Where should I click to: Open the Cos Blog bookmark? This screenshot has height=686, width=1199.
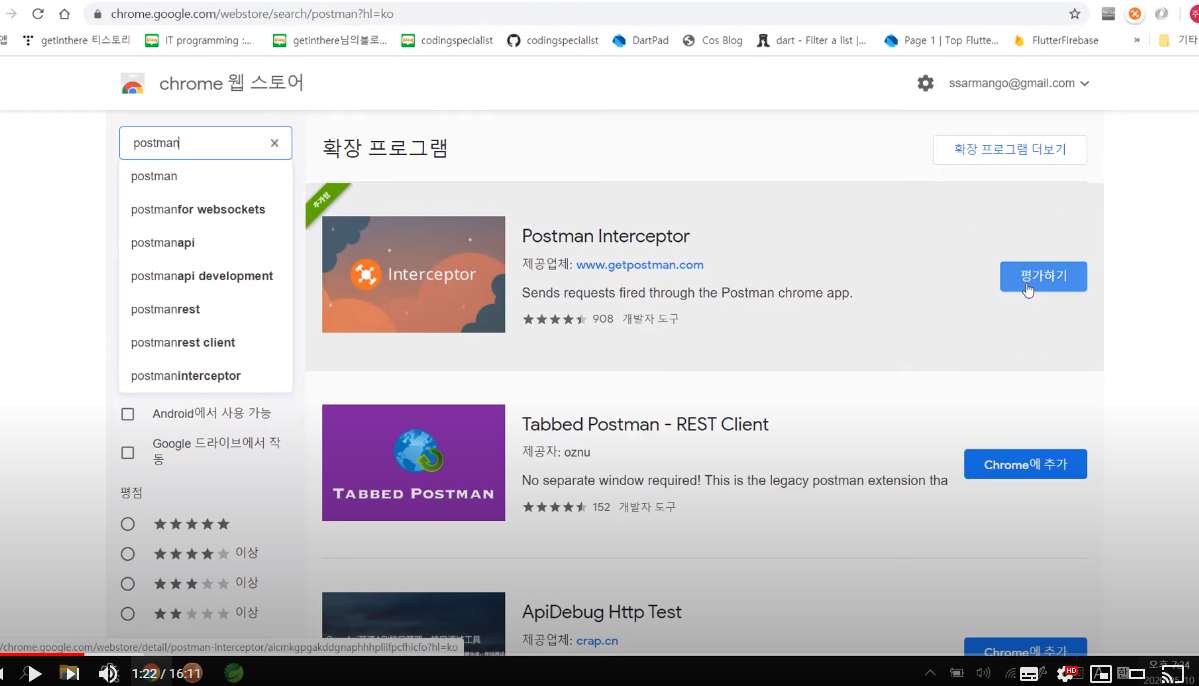(713, 41)
